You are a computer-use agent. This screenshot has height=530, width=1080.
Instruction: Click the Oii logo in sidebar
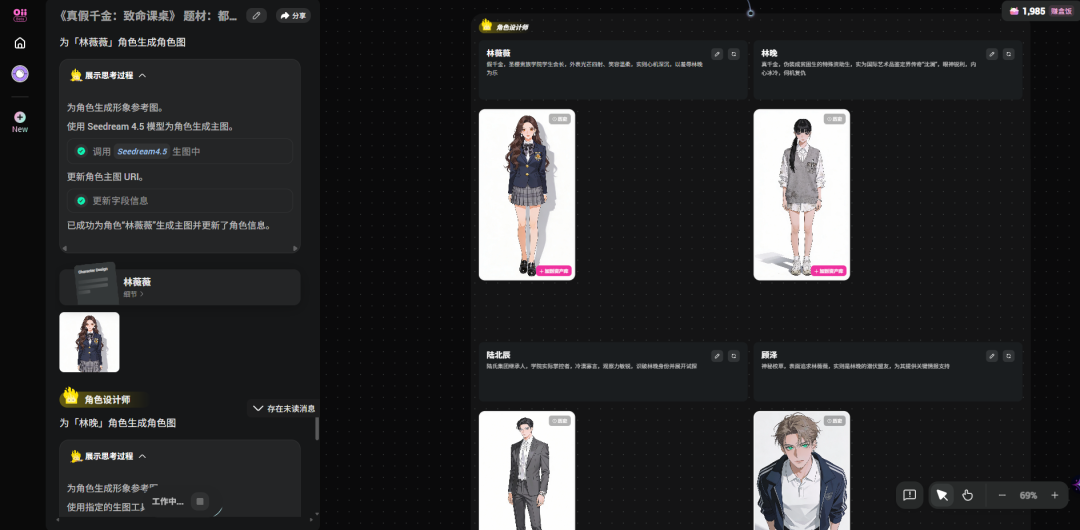click(x=20, y=14)
